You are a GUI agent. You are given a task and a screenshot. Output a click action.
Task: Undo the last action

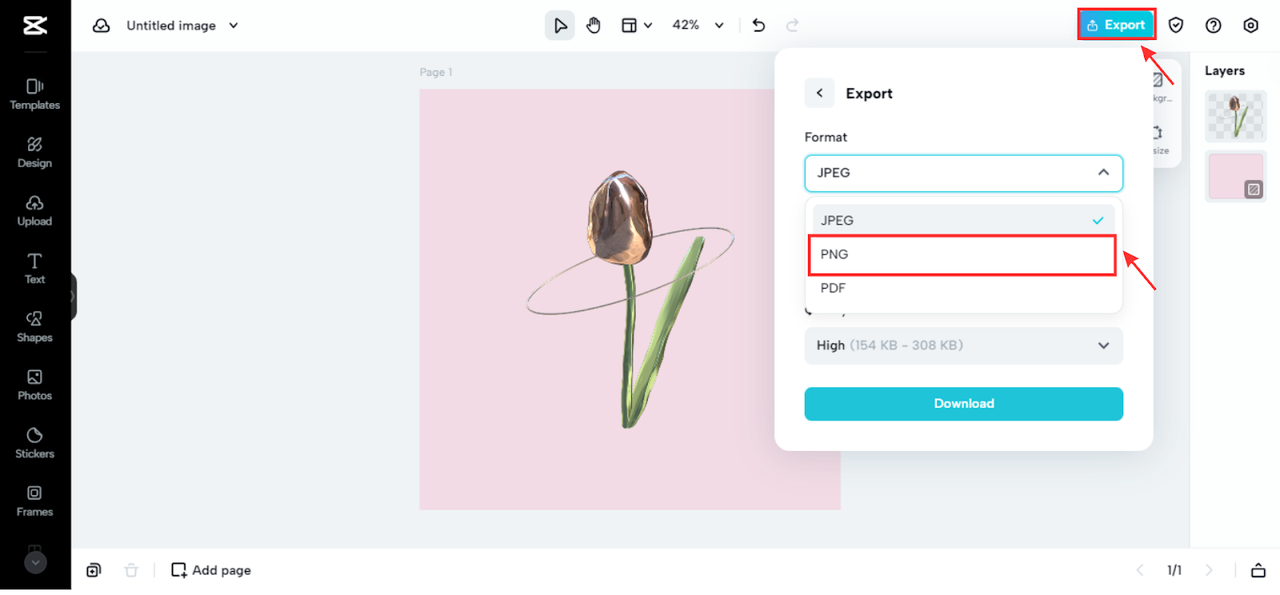tap(758, 26)
